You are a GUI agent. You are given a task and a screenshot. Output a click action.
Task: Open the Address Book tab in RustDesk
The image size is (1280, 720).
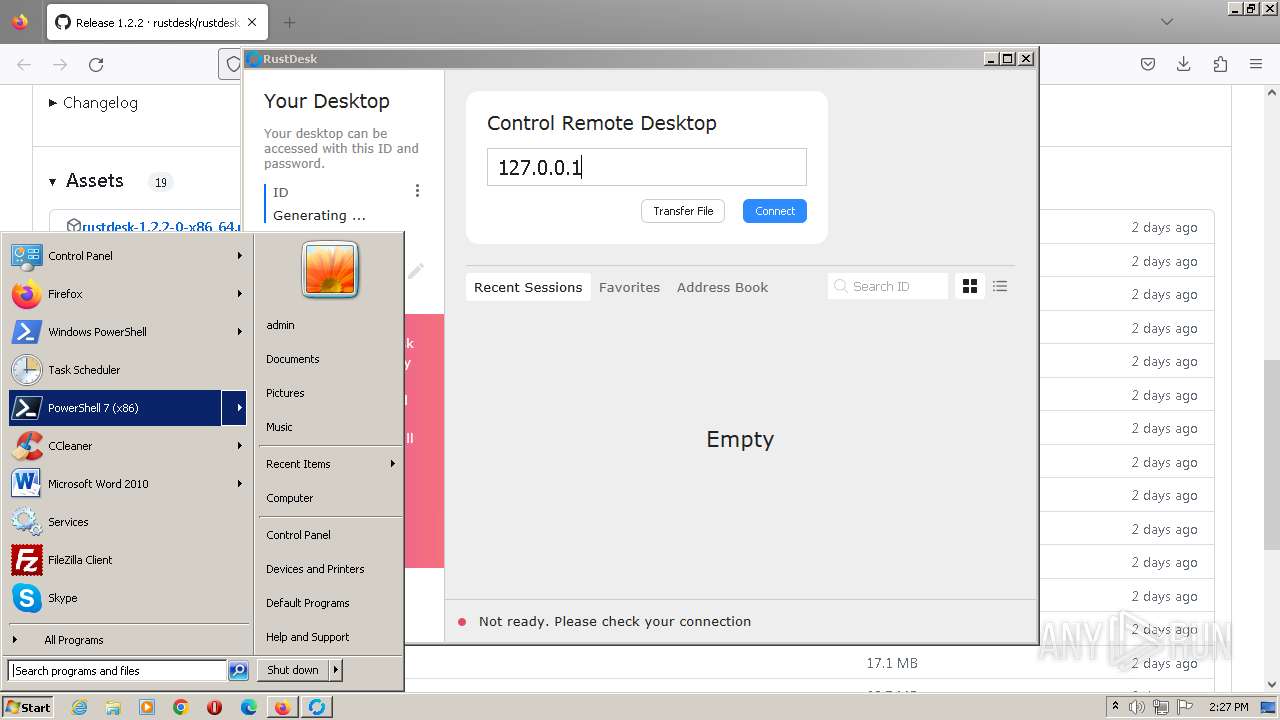pyautogui.click(x=722, y=287)
